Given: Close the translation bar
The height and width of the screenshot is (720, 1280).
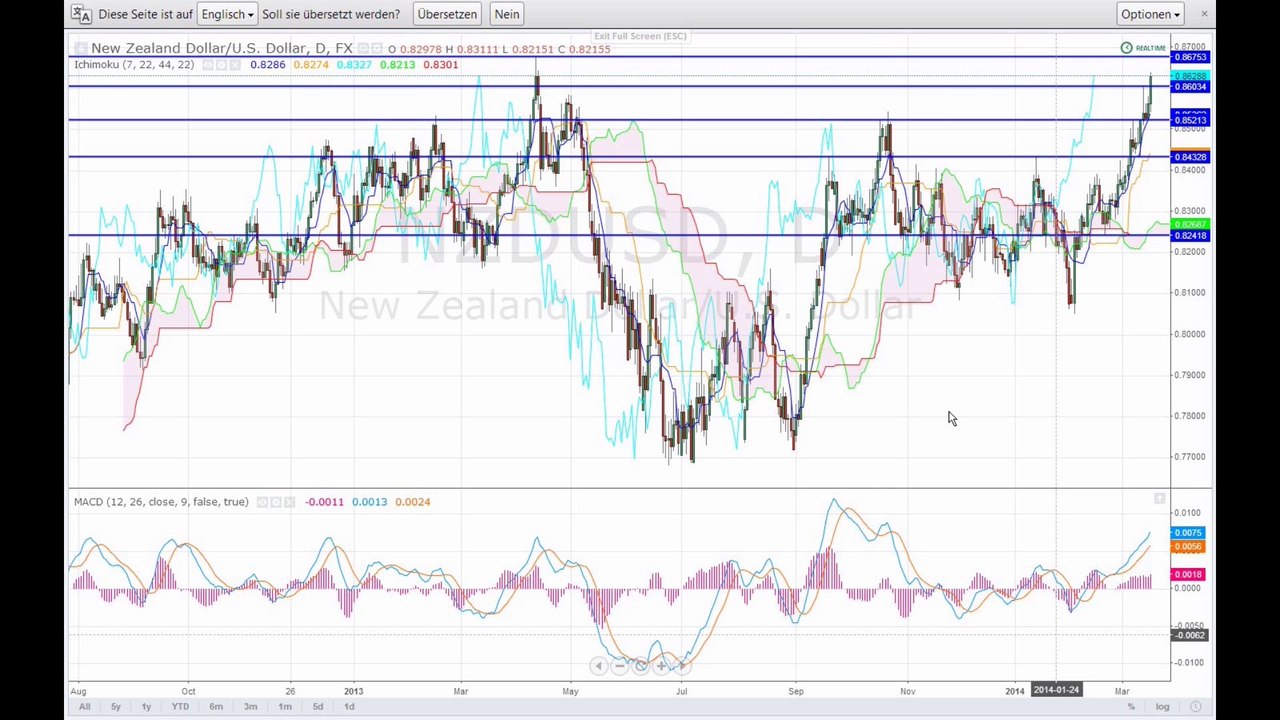Looking at the screenshot, I should (x=1204, y=13).
